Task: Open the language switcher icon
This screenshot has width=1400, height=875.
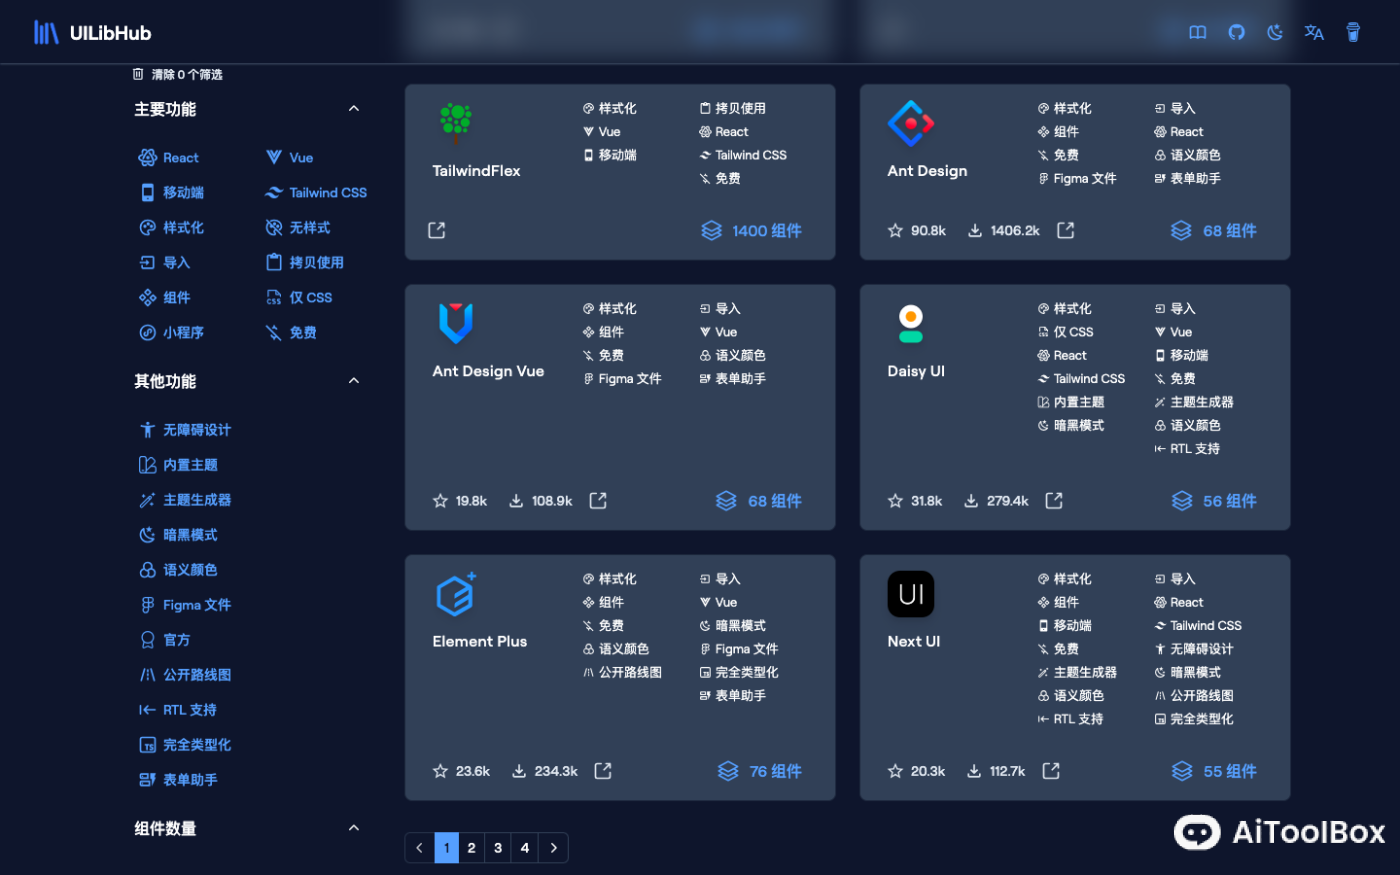Action: click(x=1313, y=32)
